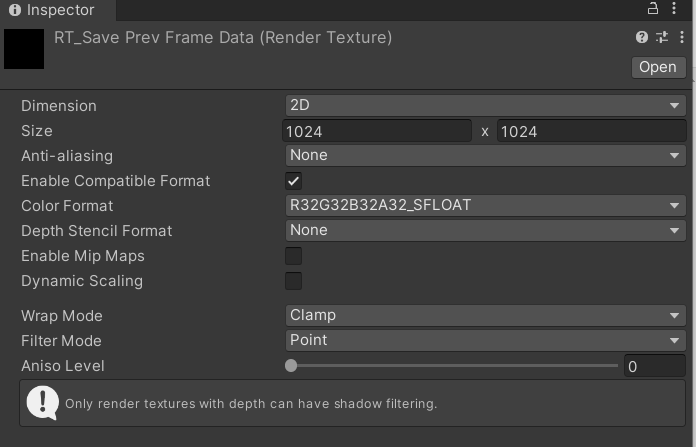Viewport: 696px width, 447px height.
Task: Open the Filter Mode dropdown
Action: click(485, 340)
